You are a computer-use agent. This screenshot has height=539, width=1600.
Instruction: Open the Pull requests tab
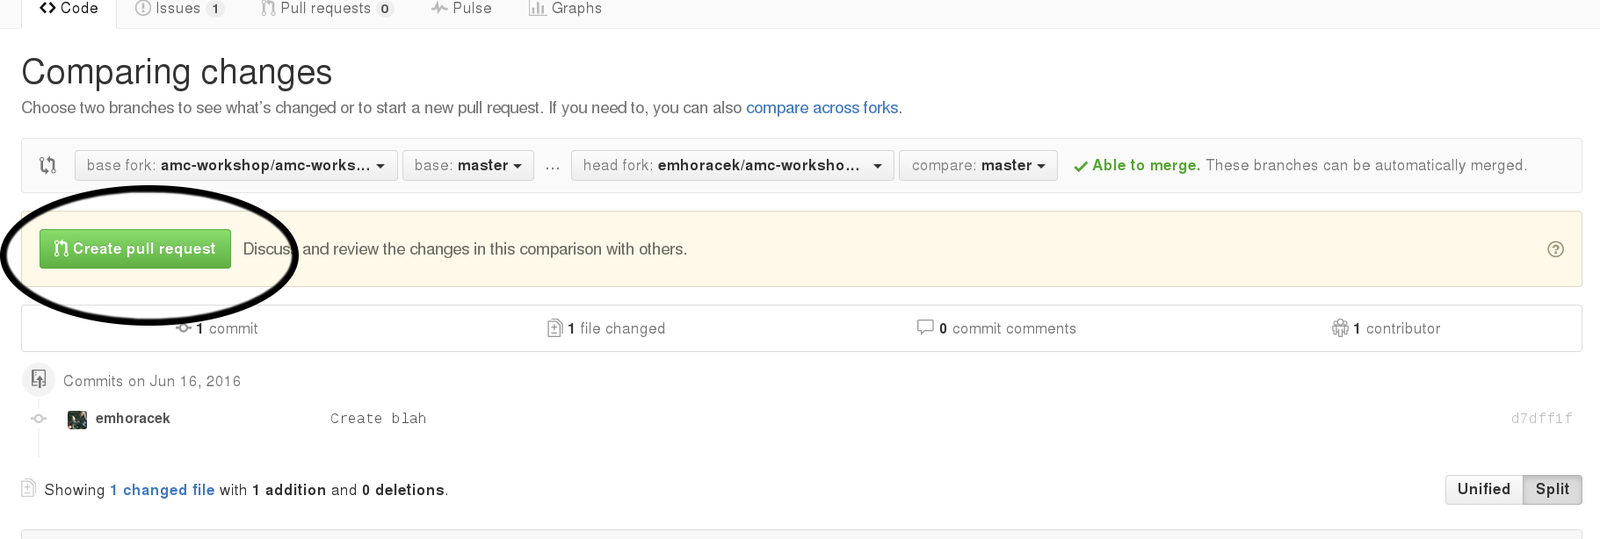(327, 9)
